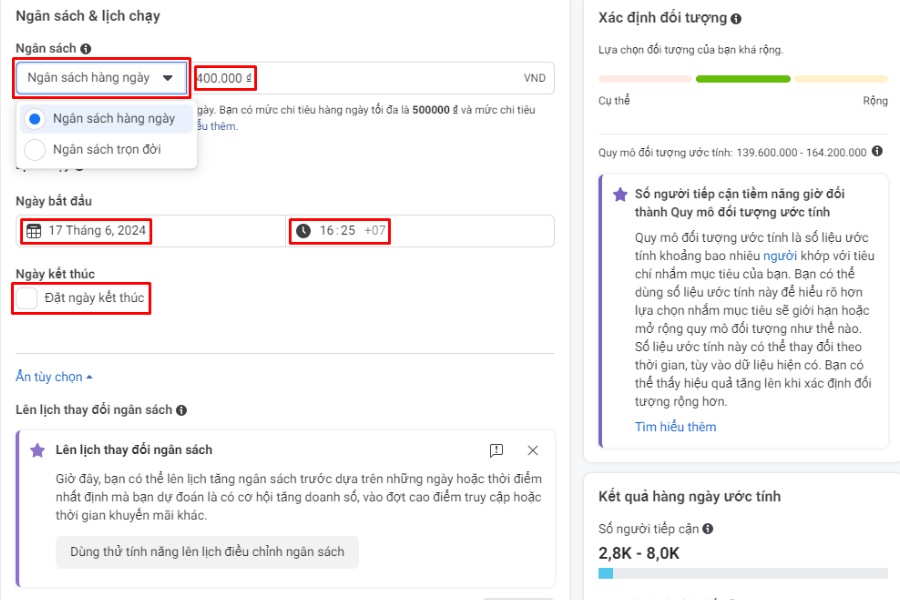This screenshot has width=900, height=600.
Task: Open the budget type dropdown
Action: [x=100, y=78]
